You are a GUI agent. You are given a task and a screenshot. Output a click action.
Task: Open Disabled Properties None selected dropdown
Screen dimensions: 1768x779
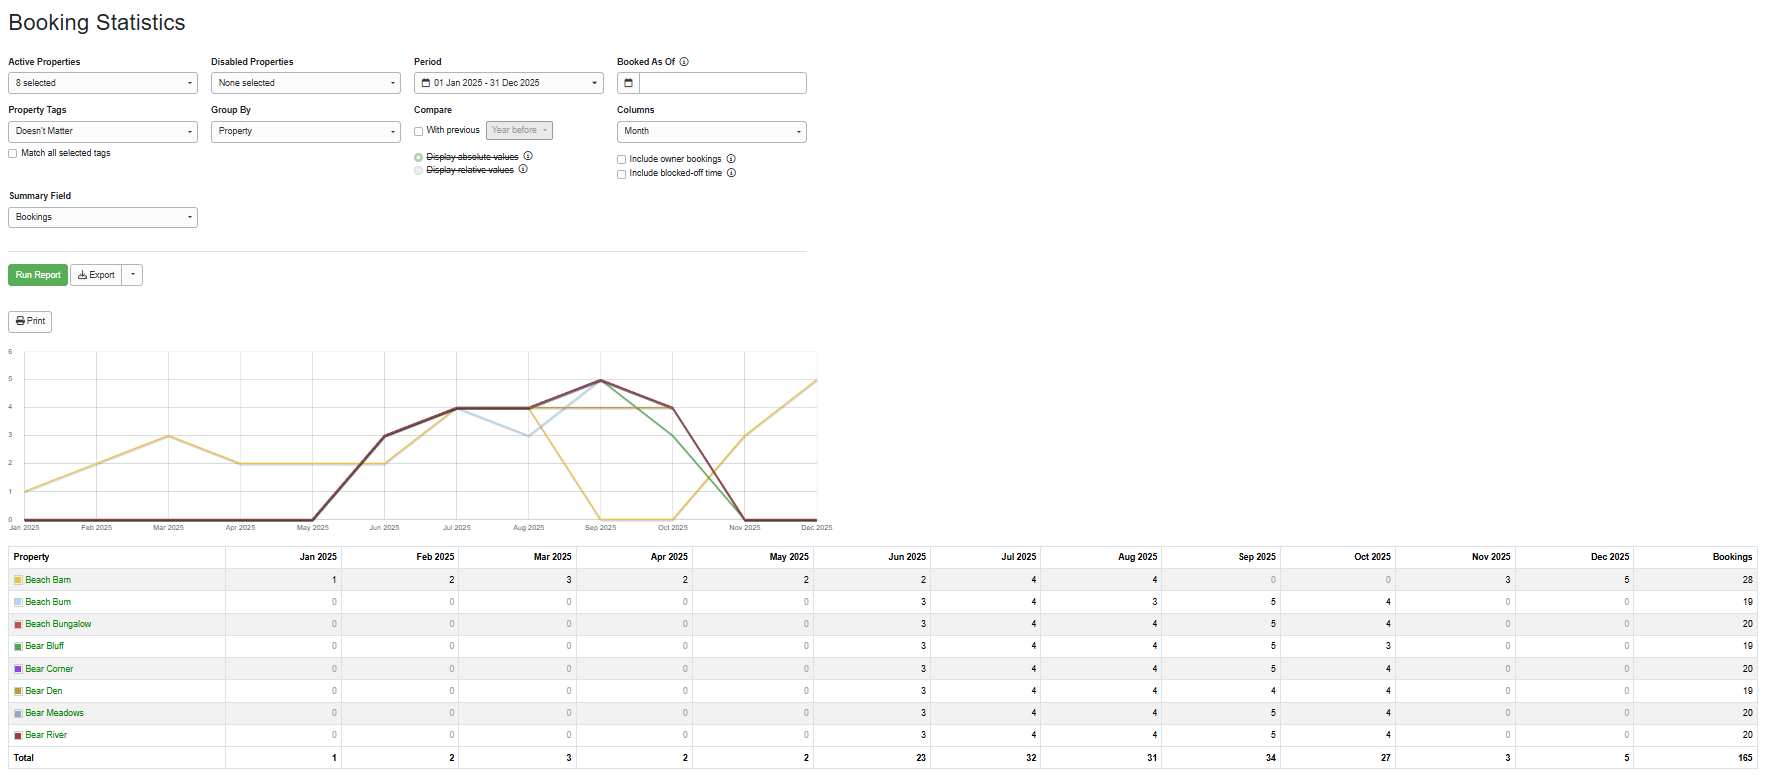[306, 83]
